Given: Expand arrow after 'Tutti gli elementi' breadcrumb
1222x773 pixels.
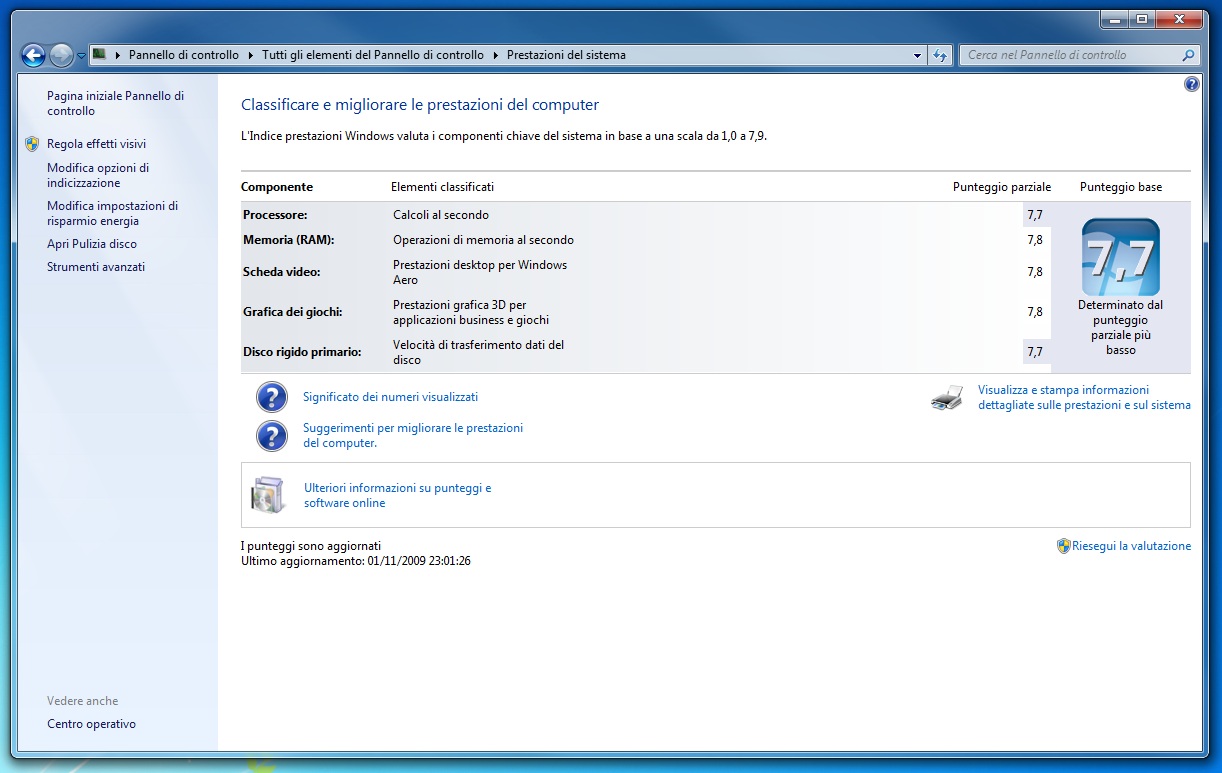Looking at the screenshot, I should coord(495,55).
